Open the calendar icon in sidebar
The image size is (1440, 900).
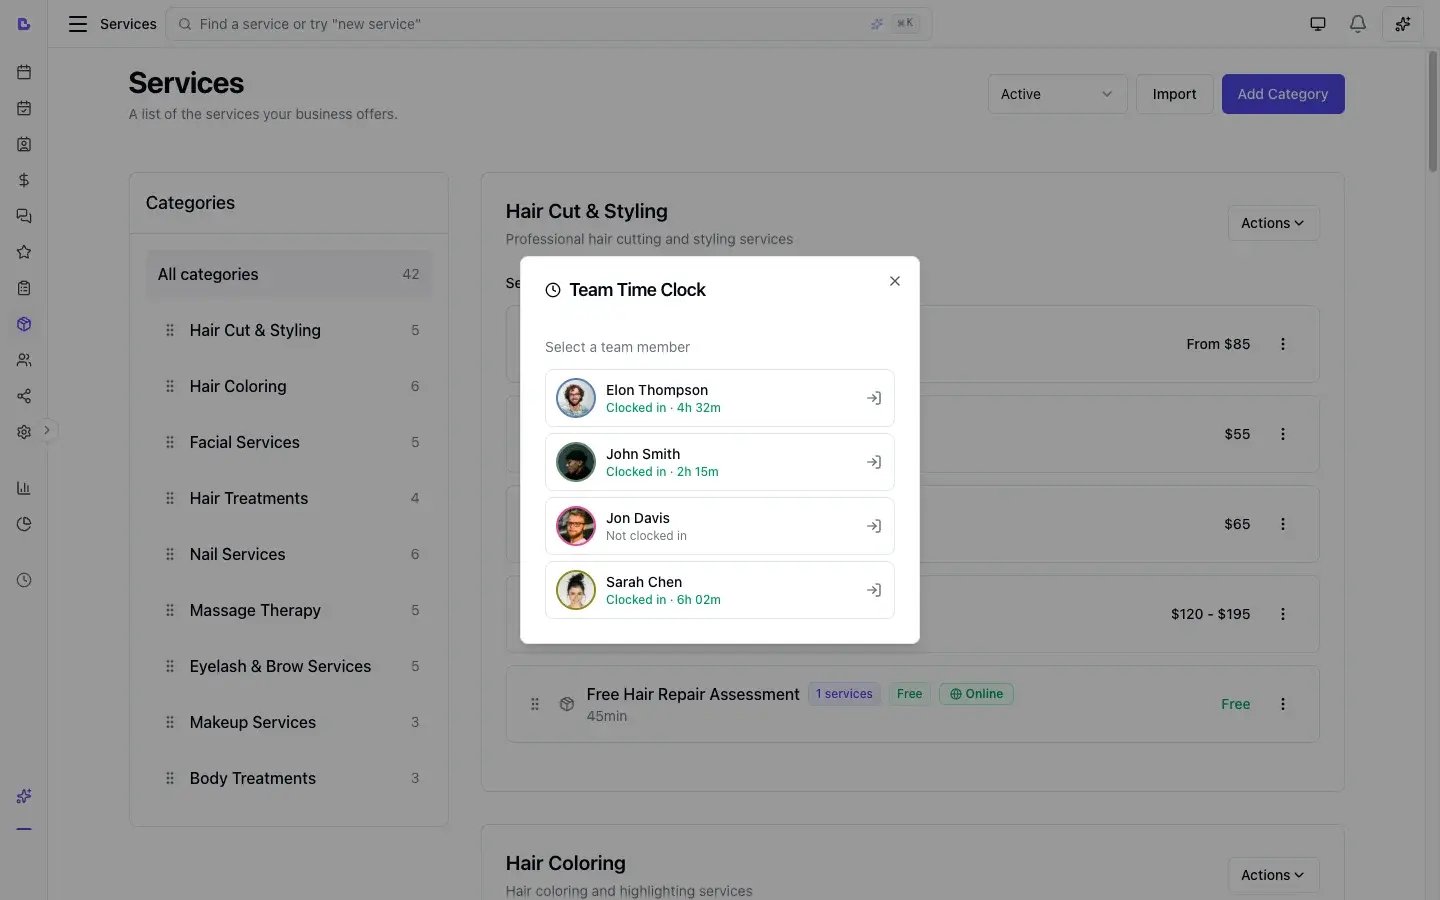tap(24, 72)
